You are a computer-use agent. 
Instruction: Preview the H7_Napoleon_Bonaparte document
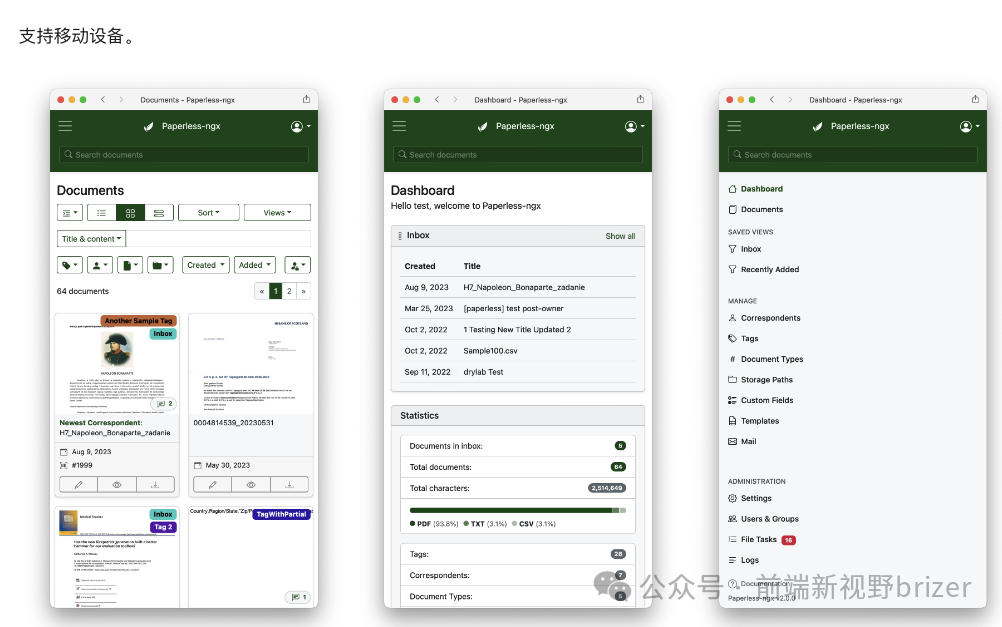(117, 485)
